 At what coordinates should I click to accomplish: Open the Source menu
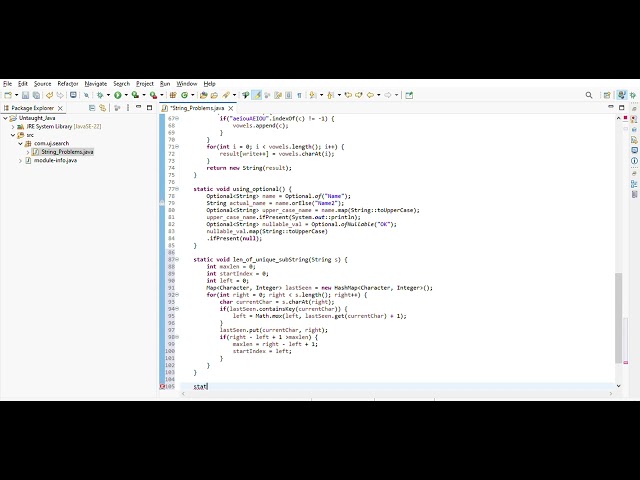point(42,84)
